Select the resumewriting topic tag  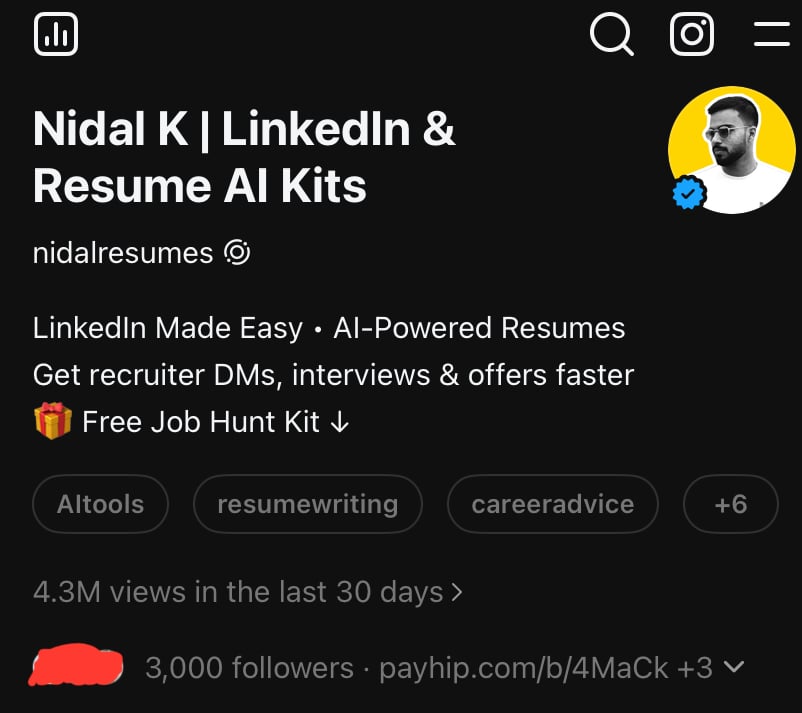[307, 504]
